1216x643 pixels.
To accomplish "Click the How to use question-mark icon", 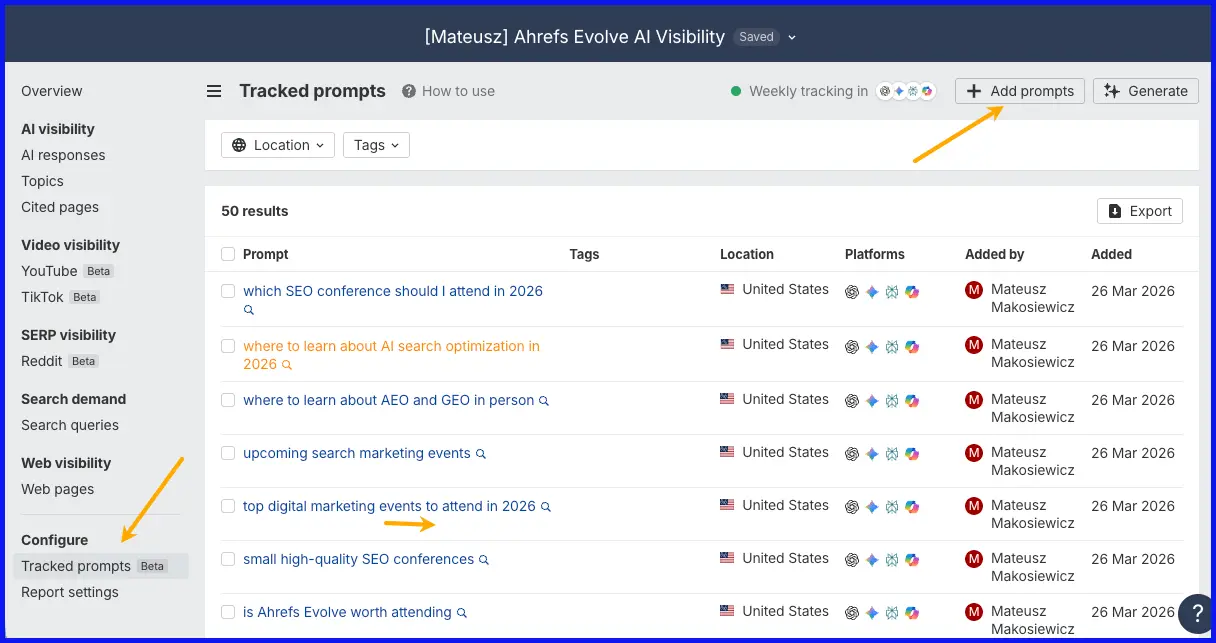I will click(x=409, y=91).
